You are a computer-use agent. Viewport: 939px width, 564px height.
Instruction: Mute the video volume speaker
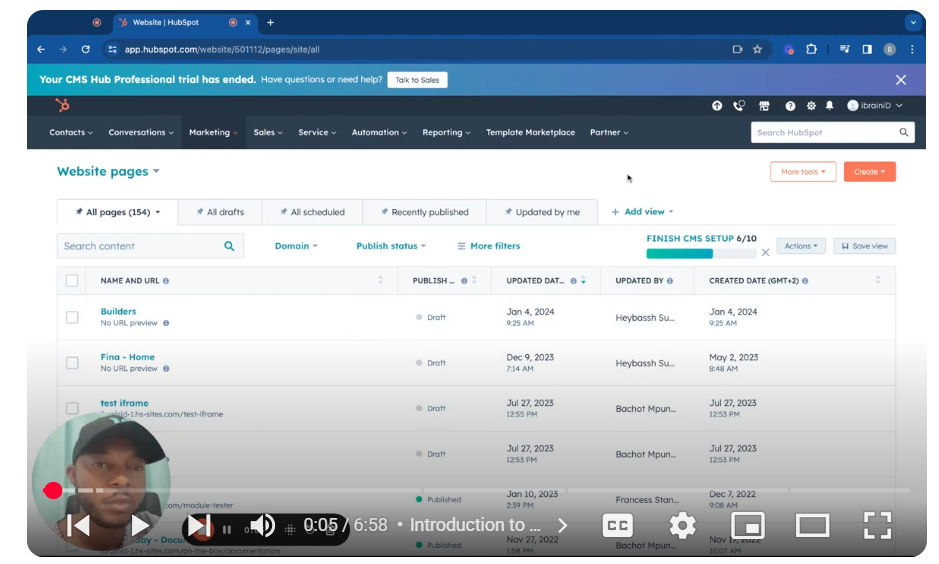pos(262,526)
